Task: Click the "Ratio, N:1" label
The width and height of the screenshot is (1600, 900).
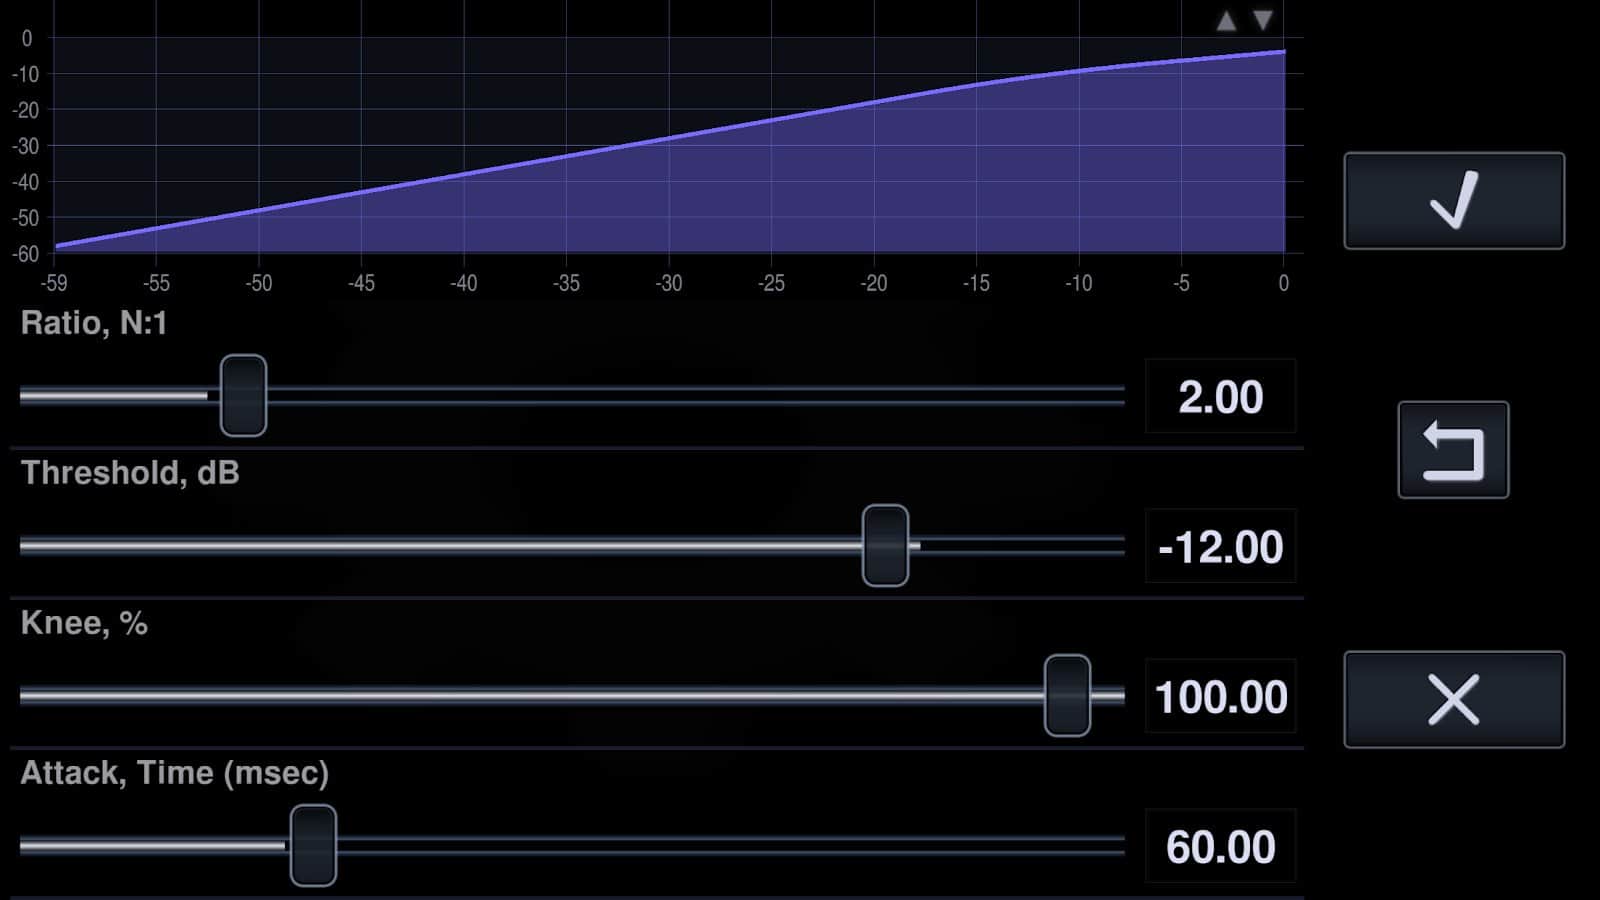Action: tap(94, 323)
